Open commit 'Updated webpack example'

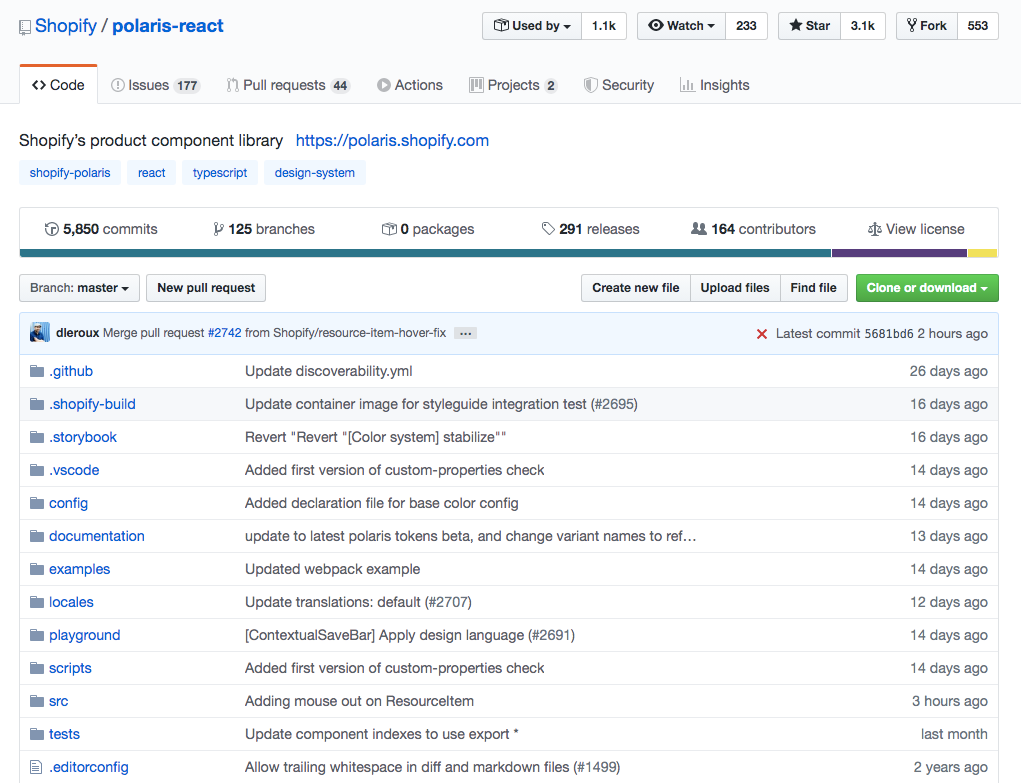point(333,569)
